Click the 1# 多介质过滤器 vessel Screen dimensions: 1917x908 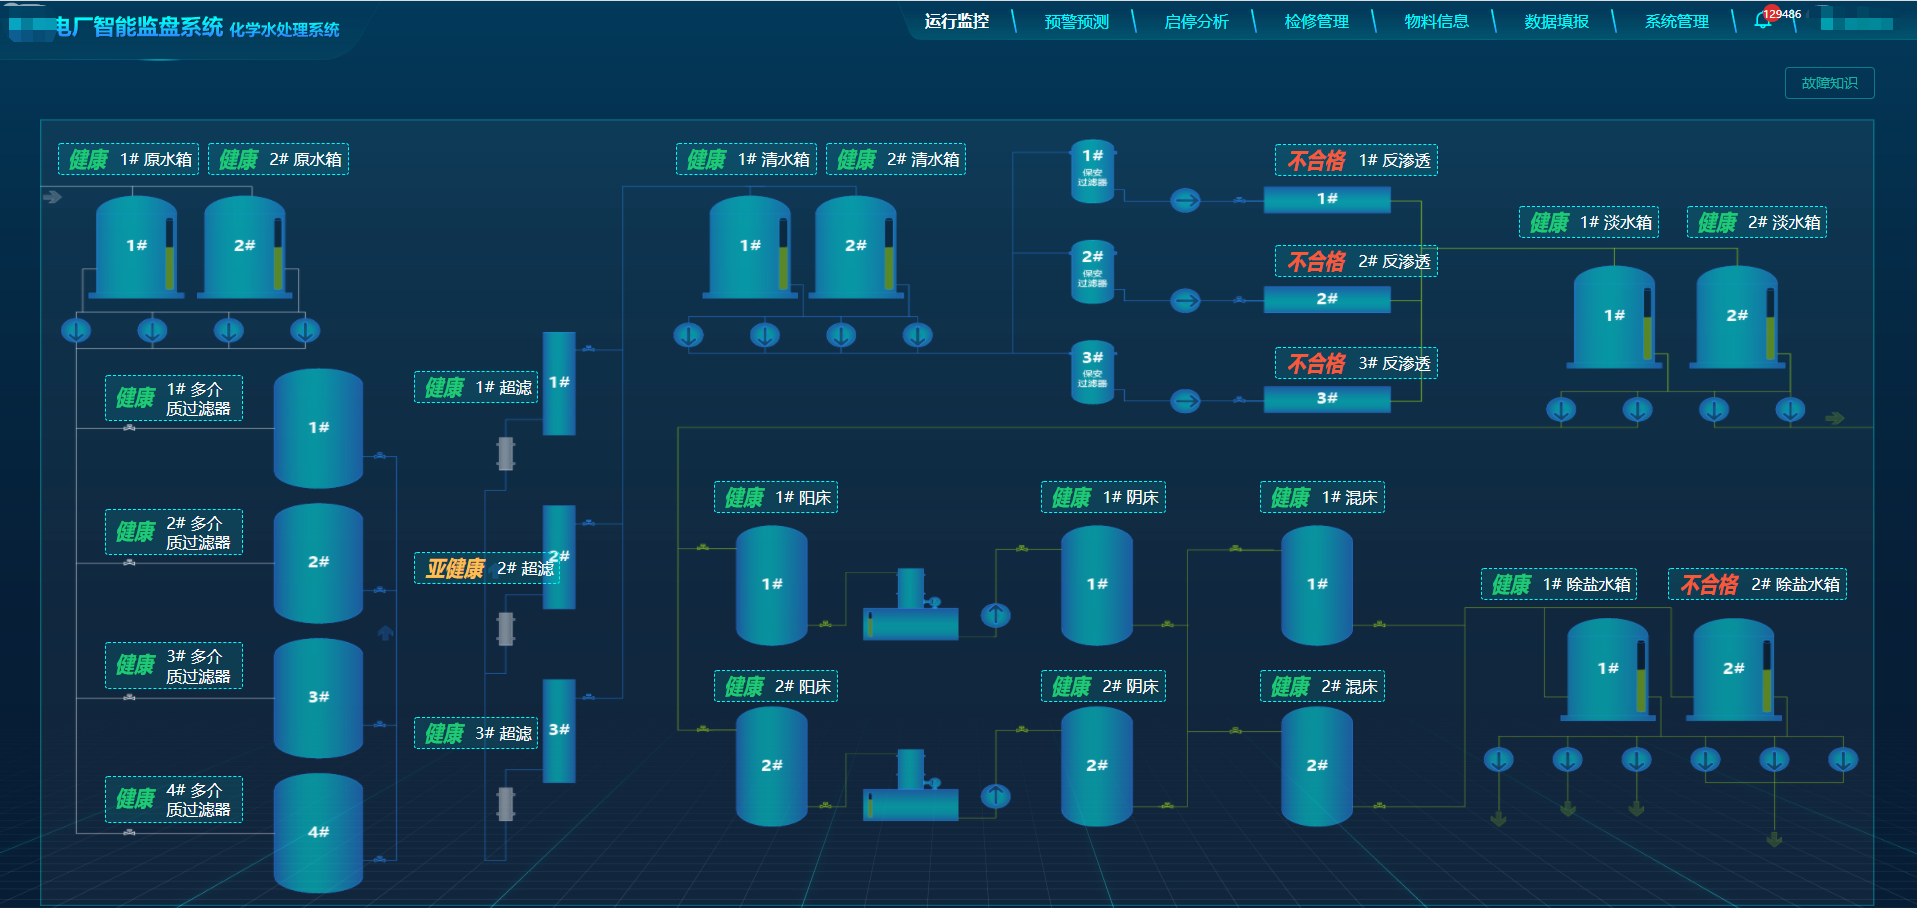pos(318,428)
